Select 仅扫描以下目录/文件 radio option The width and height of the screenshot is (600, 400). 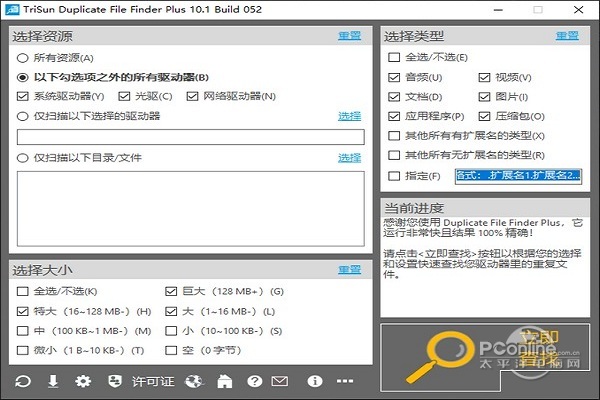(23, 158)
